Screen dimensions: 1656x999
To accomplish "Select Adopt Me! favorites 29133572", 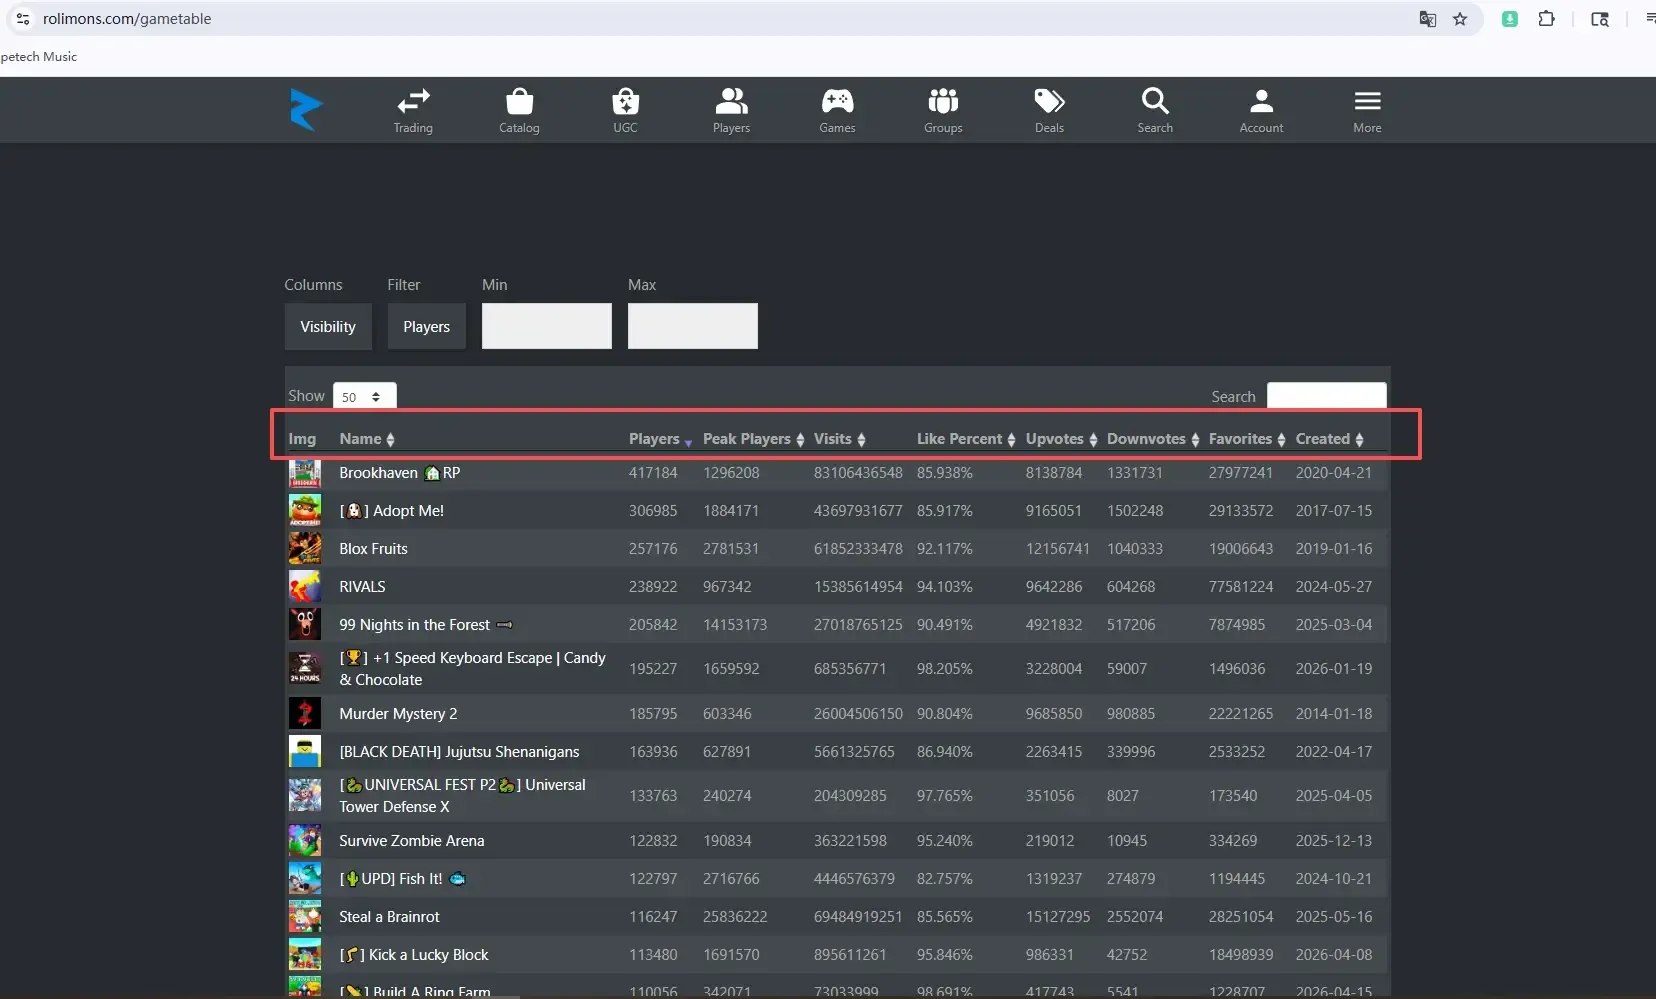I will pos(1241,511).
